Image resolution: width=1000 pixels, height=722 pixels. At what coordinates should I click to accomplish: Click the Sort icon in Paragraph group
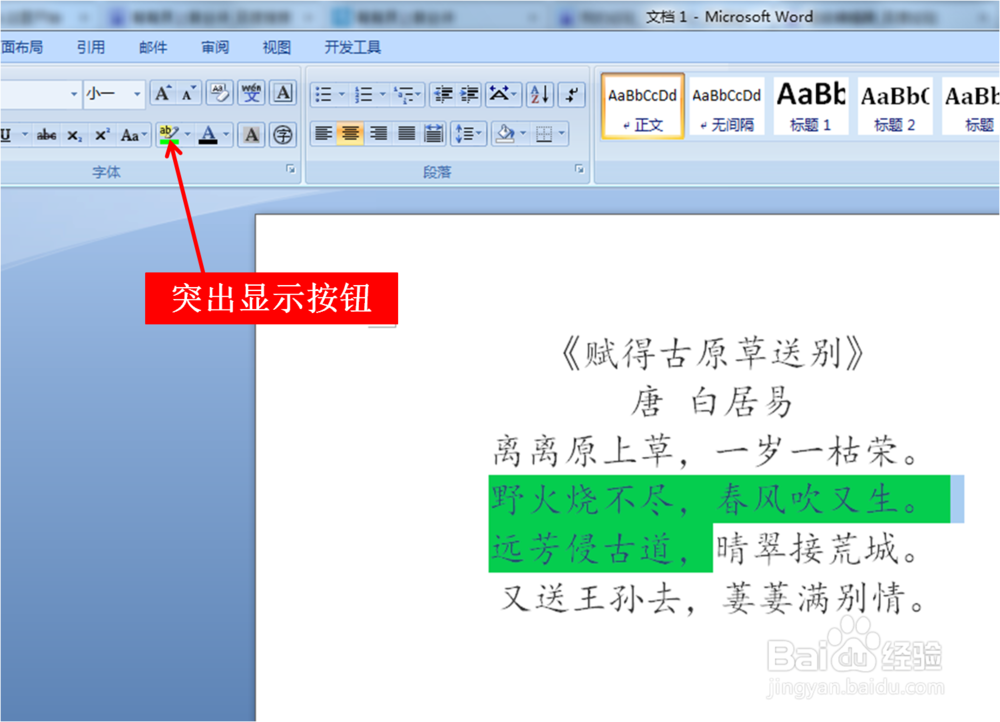[540, 93]
